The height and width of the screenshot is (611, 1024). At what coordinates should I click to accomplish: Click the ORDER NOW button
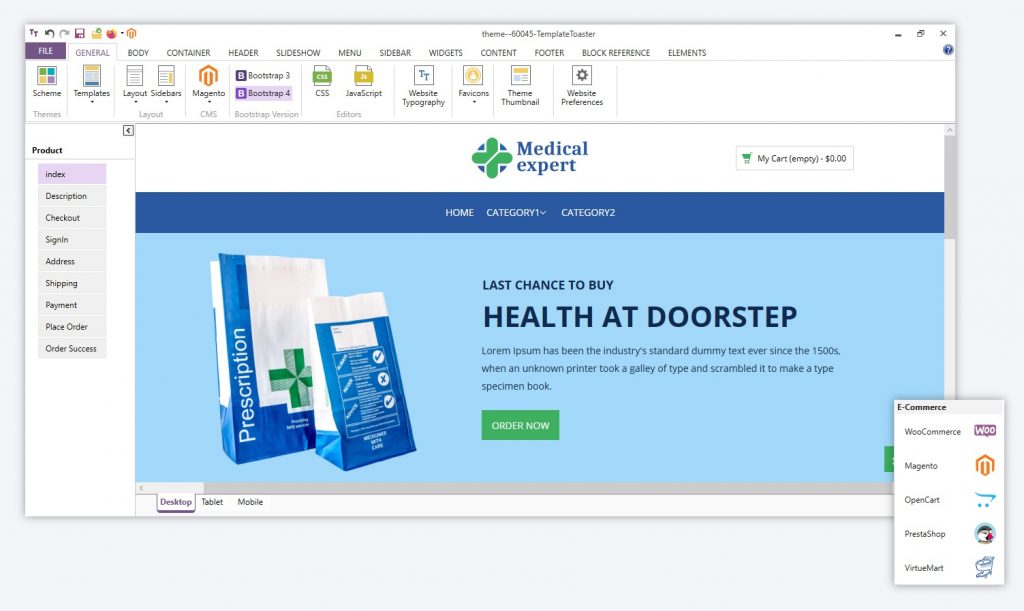click(x=520, y=425)
